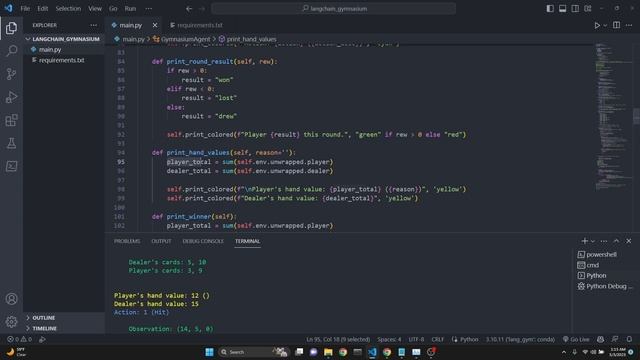Viewport: 640px width, 360px height.
Task: Go back using navigation arrow
Action: 189,9
